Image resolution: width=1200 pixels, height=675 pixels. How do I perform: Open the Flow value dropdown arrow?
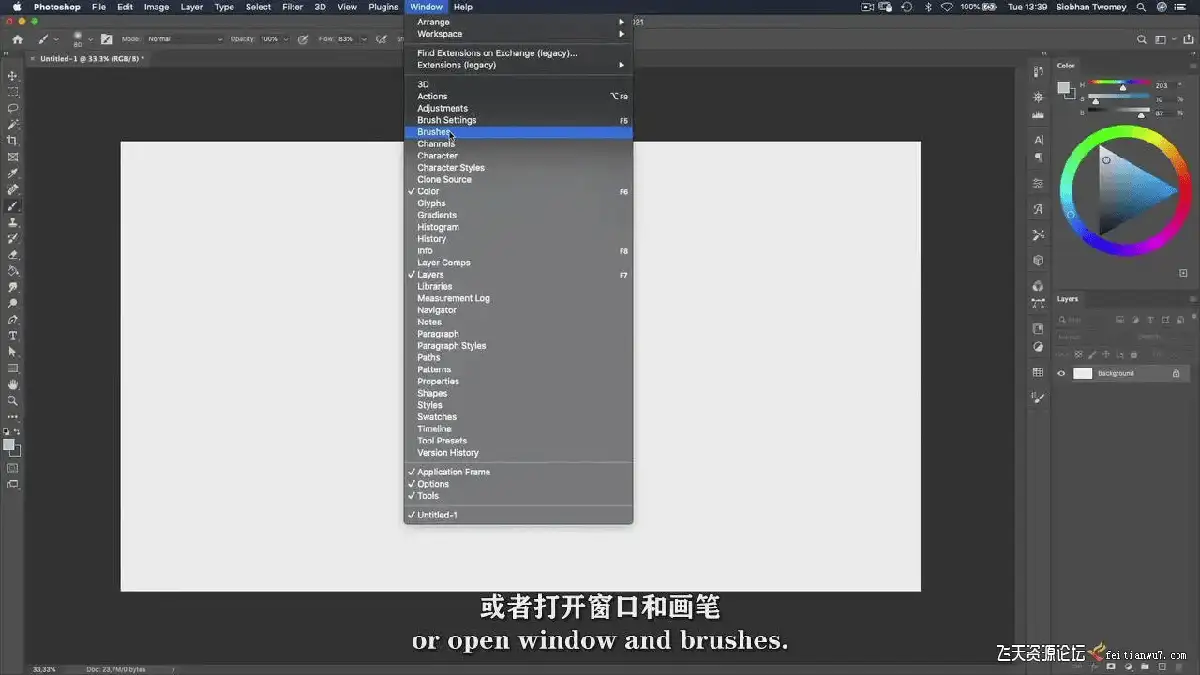click(362, 39)
